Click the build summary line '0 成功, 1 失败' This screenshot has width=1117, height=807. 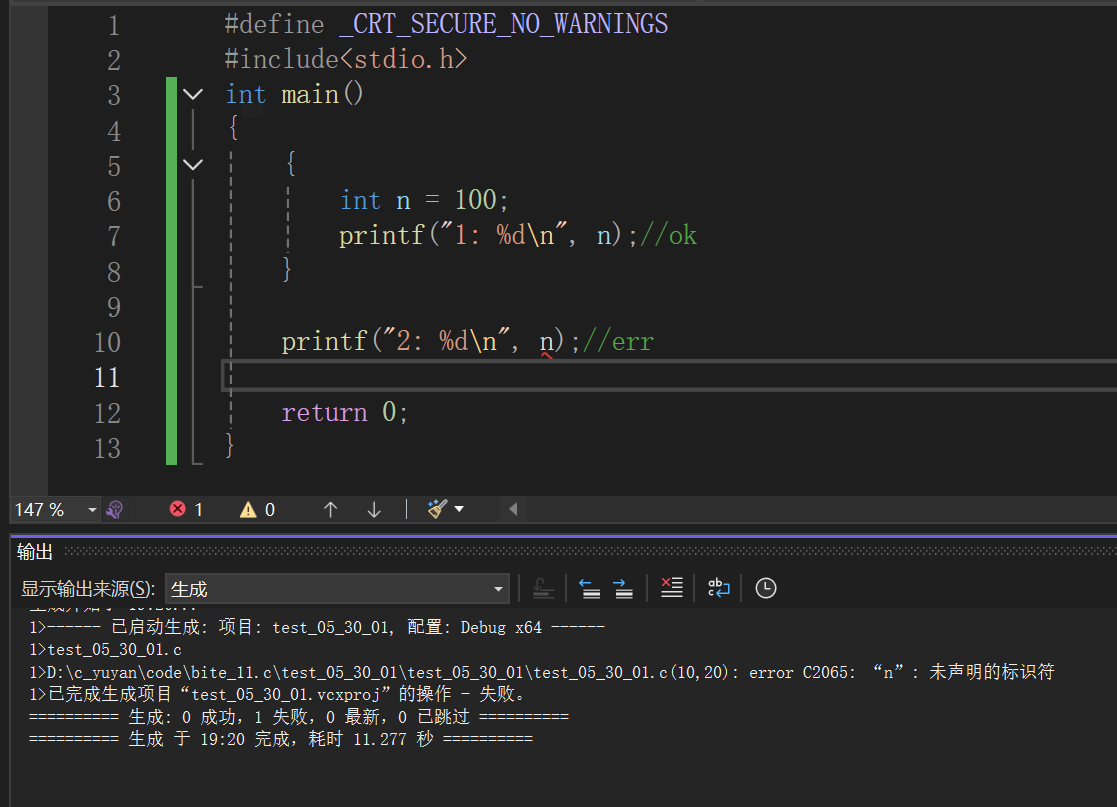click(299, 717)
